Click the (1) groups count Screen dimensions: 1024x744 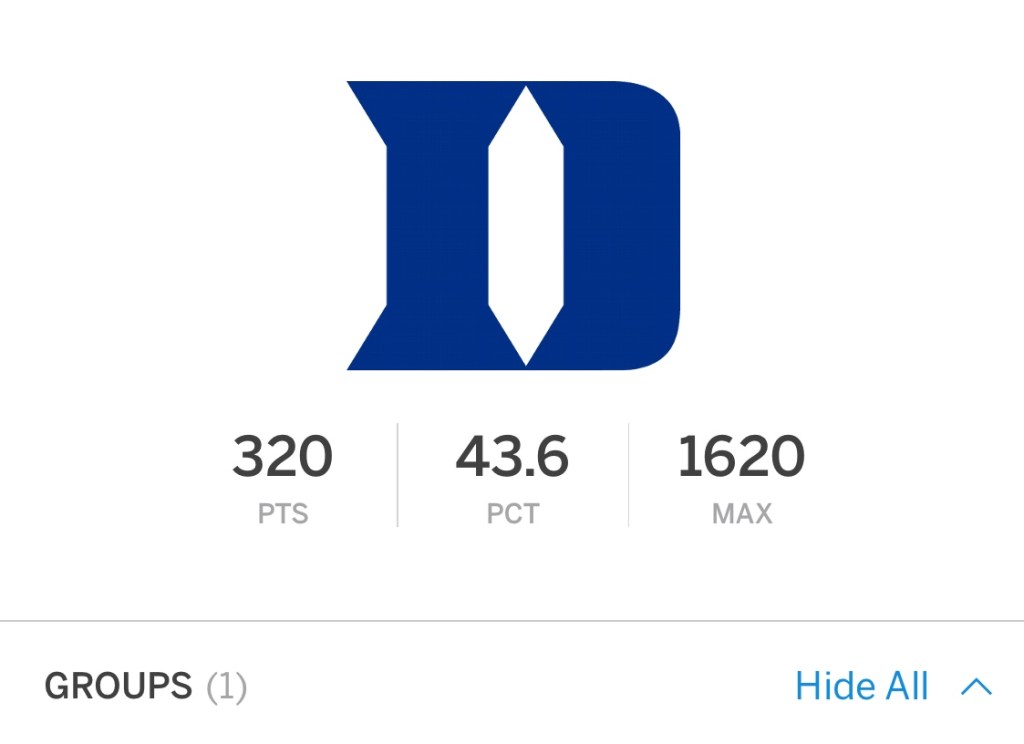click(x=227, y=688)
